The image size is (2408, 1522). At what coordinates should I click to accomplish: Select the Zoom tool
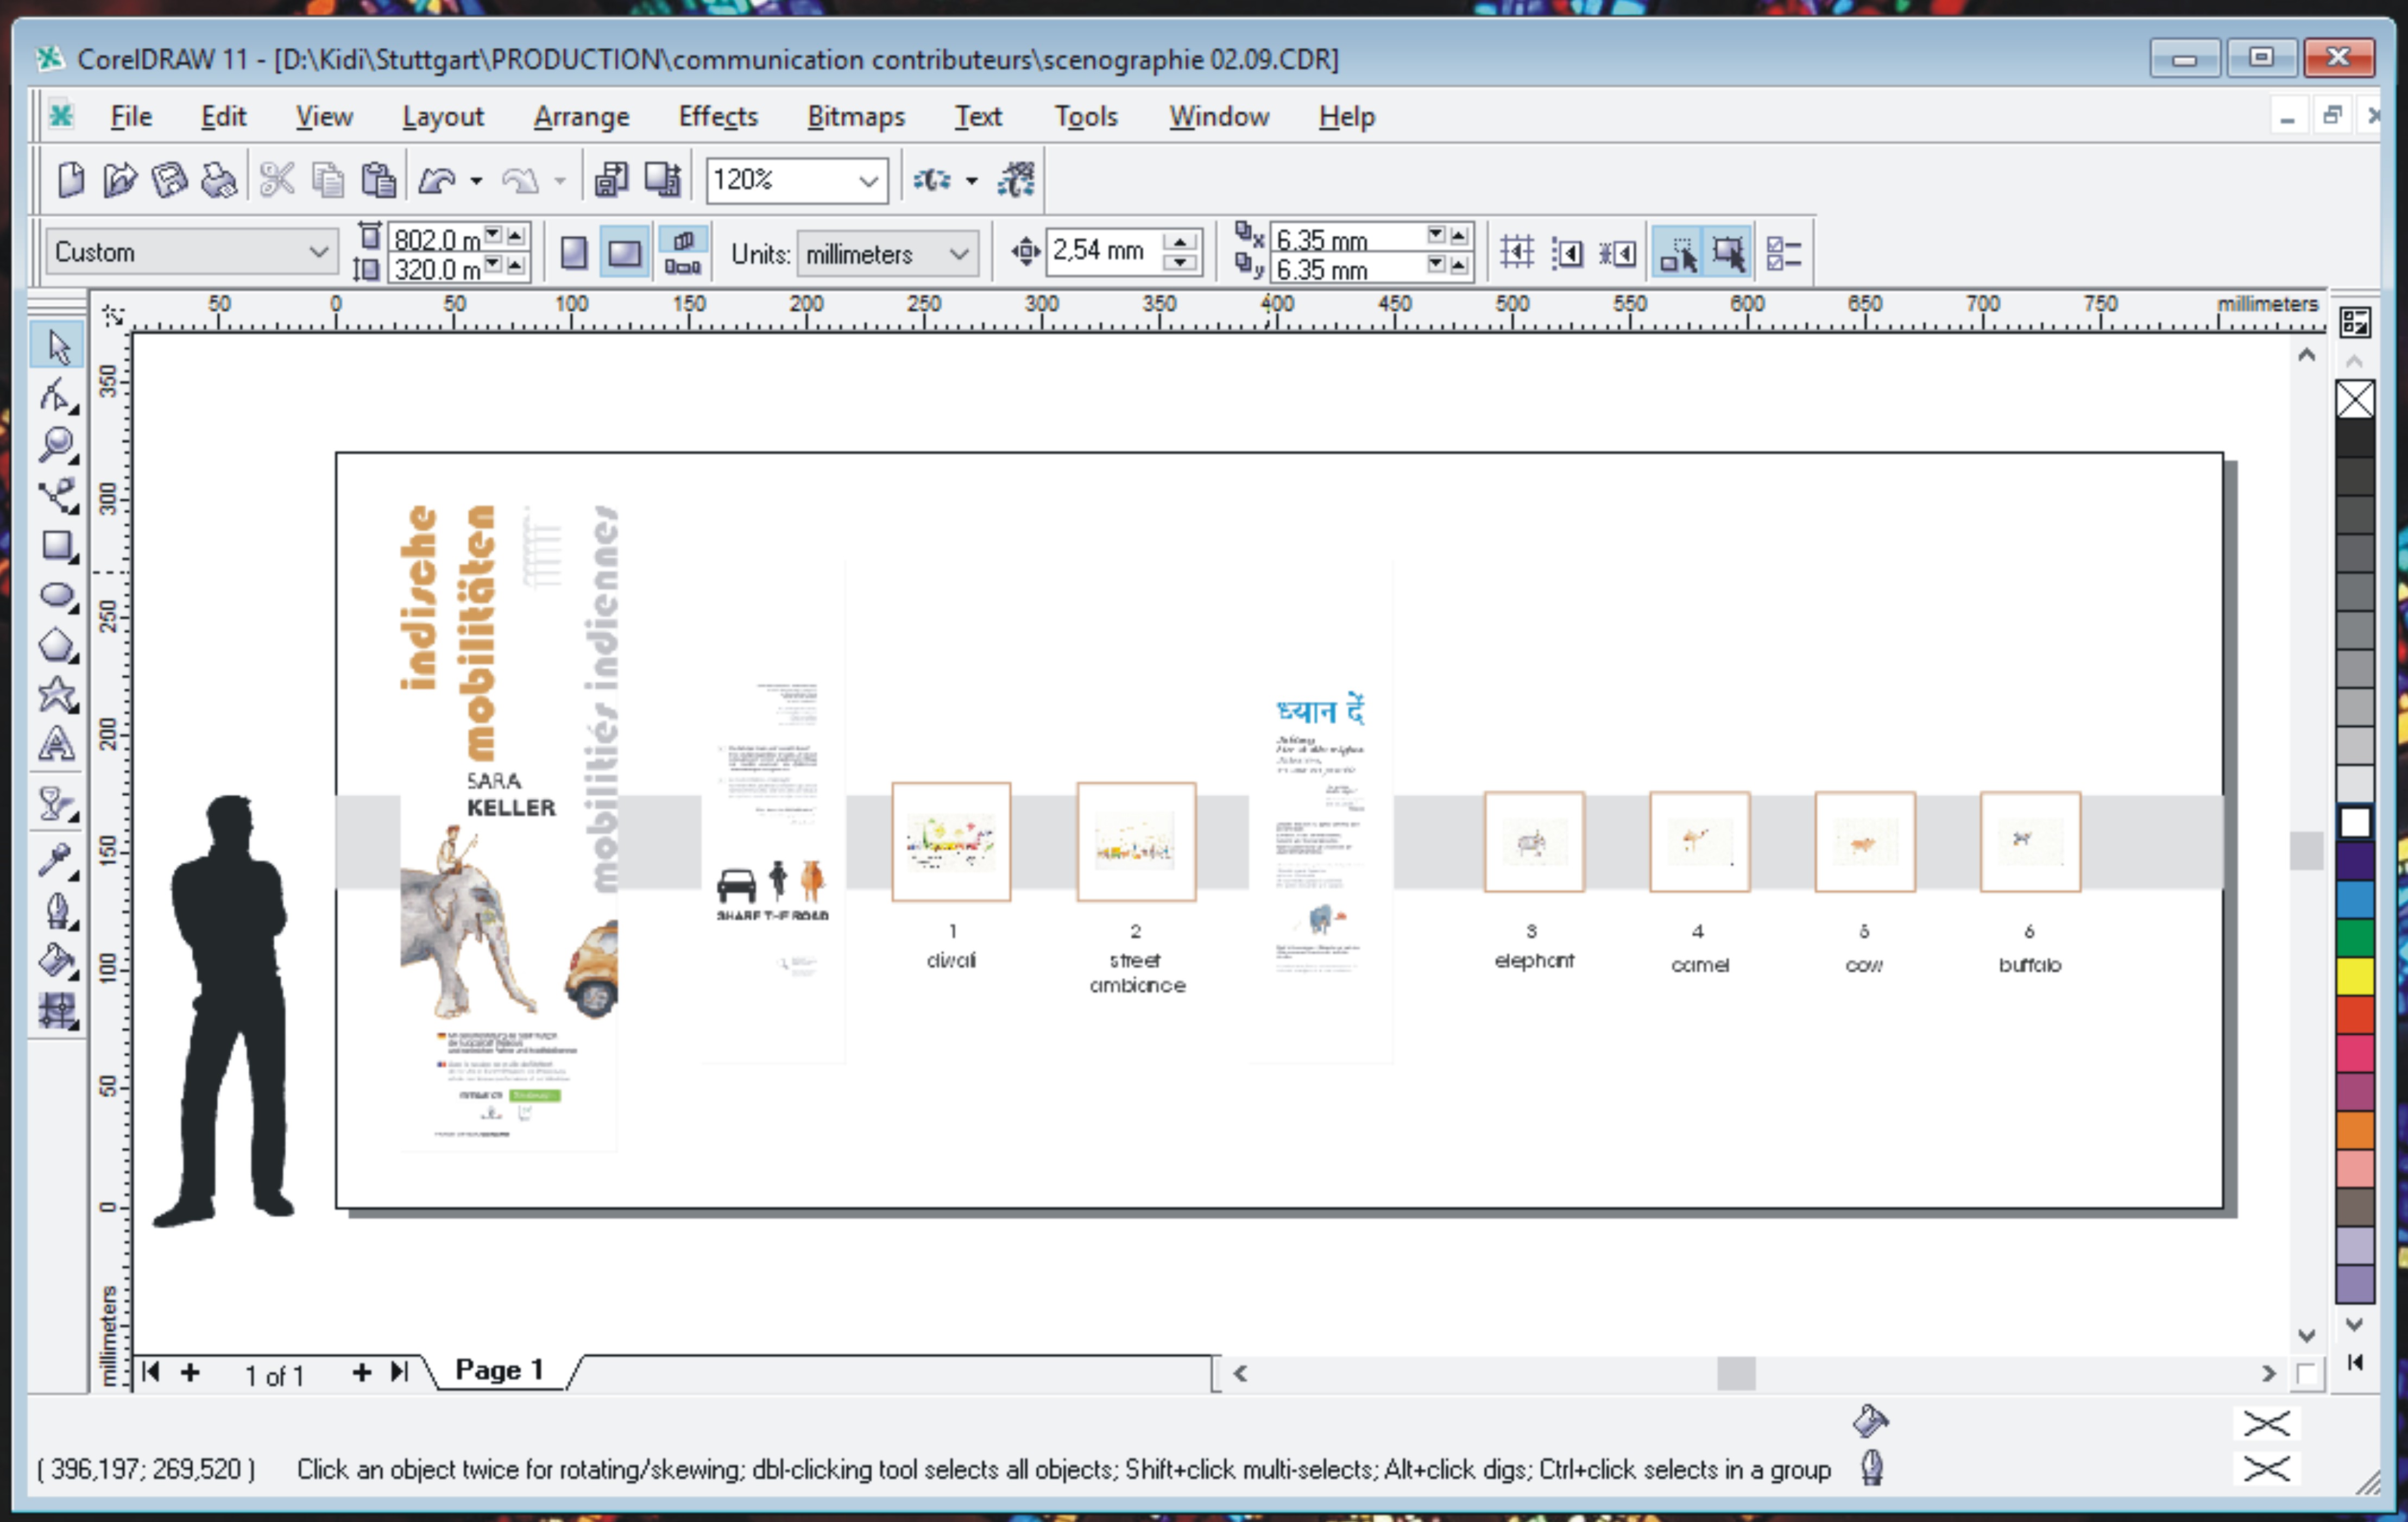[x=58, y=445]
